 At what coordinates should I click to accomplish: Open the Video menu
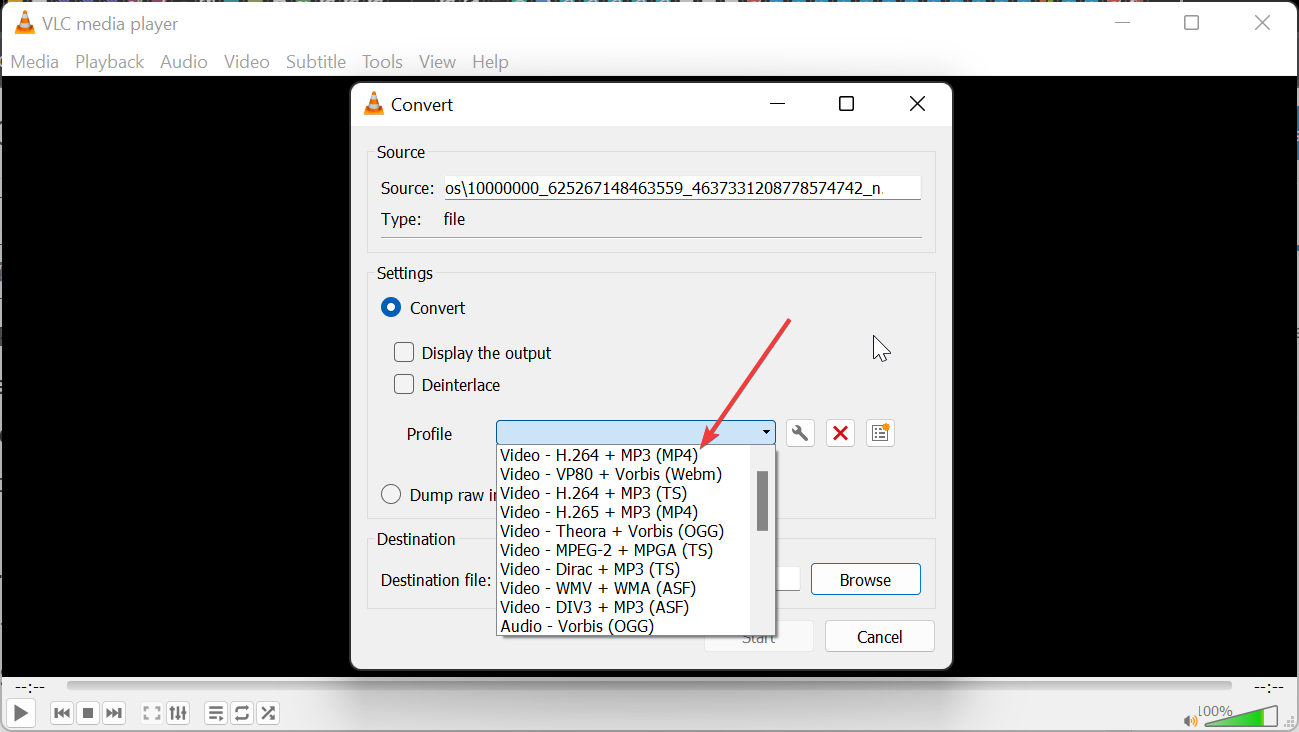click(247, 62)
